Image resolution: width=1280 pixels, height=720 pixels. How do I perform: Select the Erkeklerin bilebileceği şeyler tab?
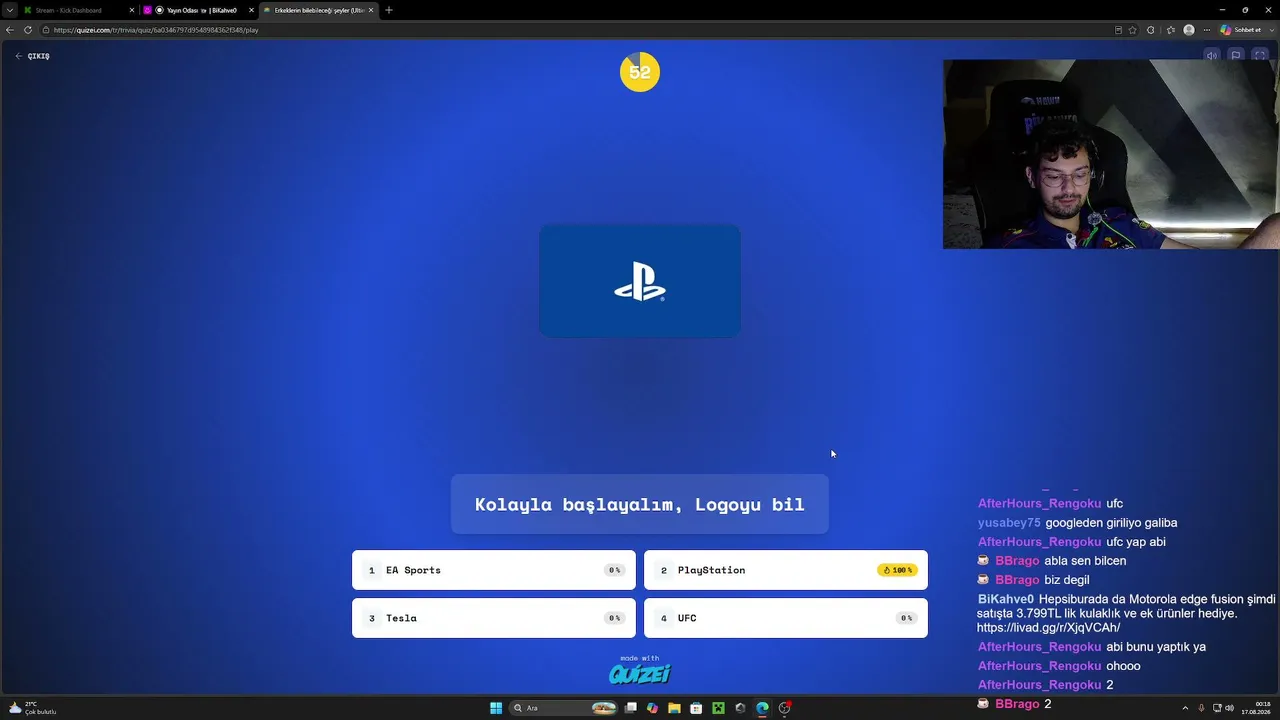click(x=318, y=10)
